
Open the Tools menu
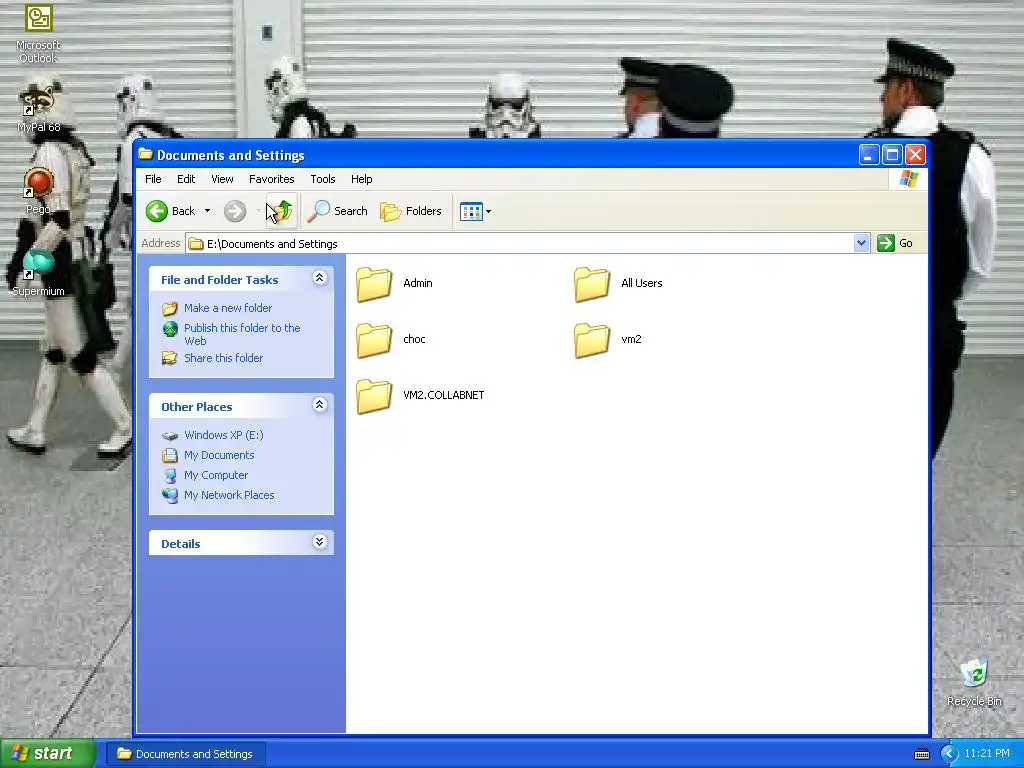323,179
